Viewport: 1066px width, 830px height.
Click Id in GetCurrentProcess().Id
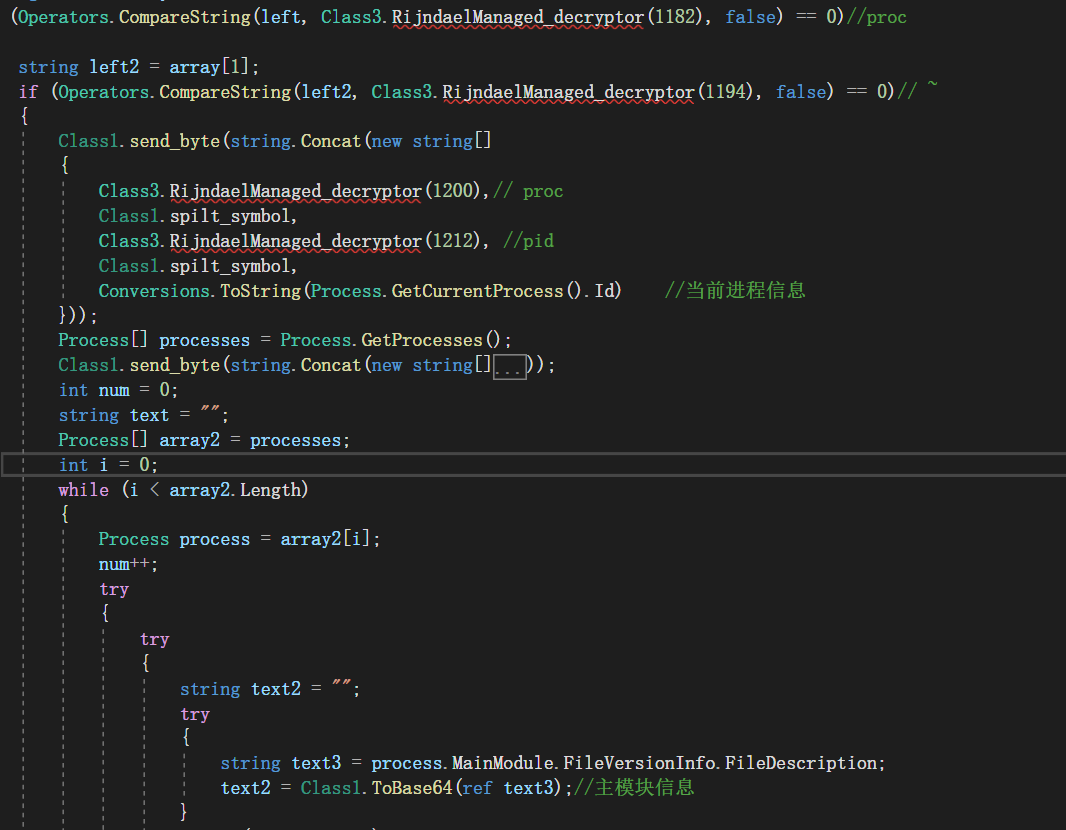tap(604, 291)
